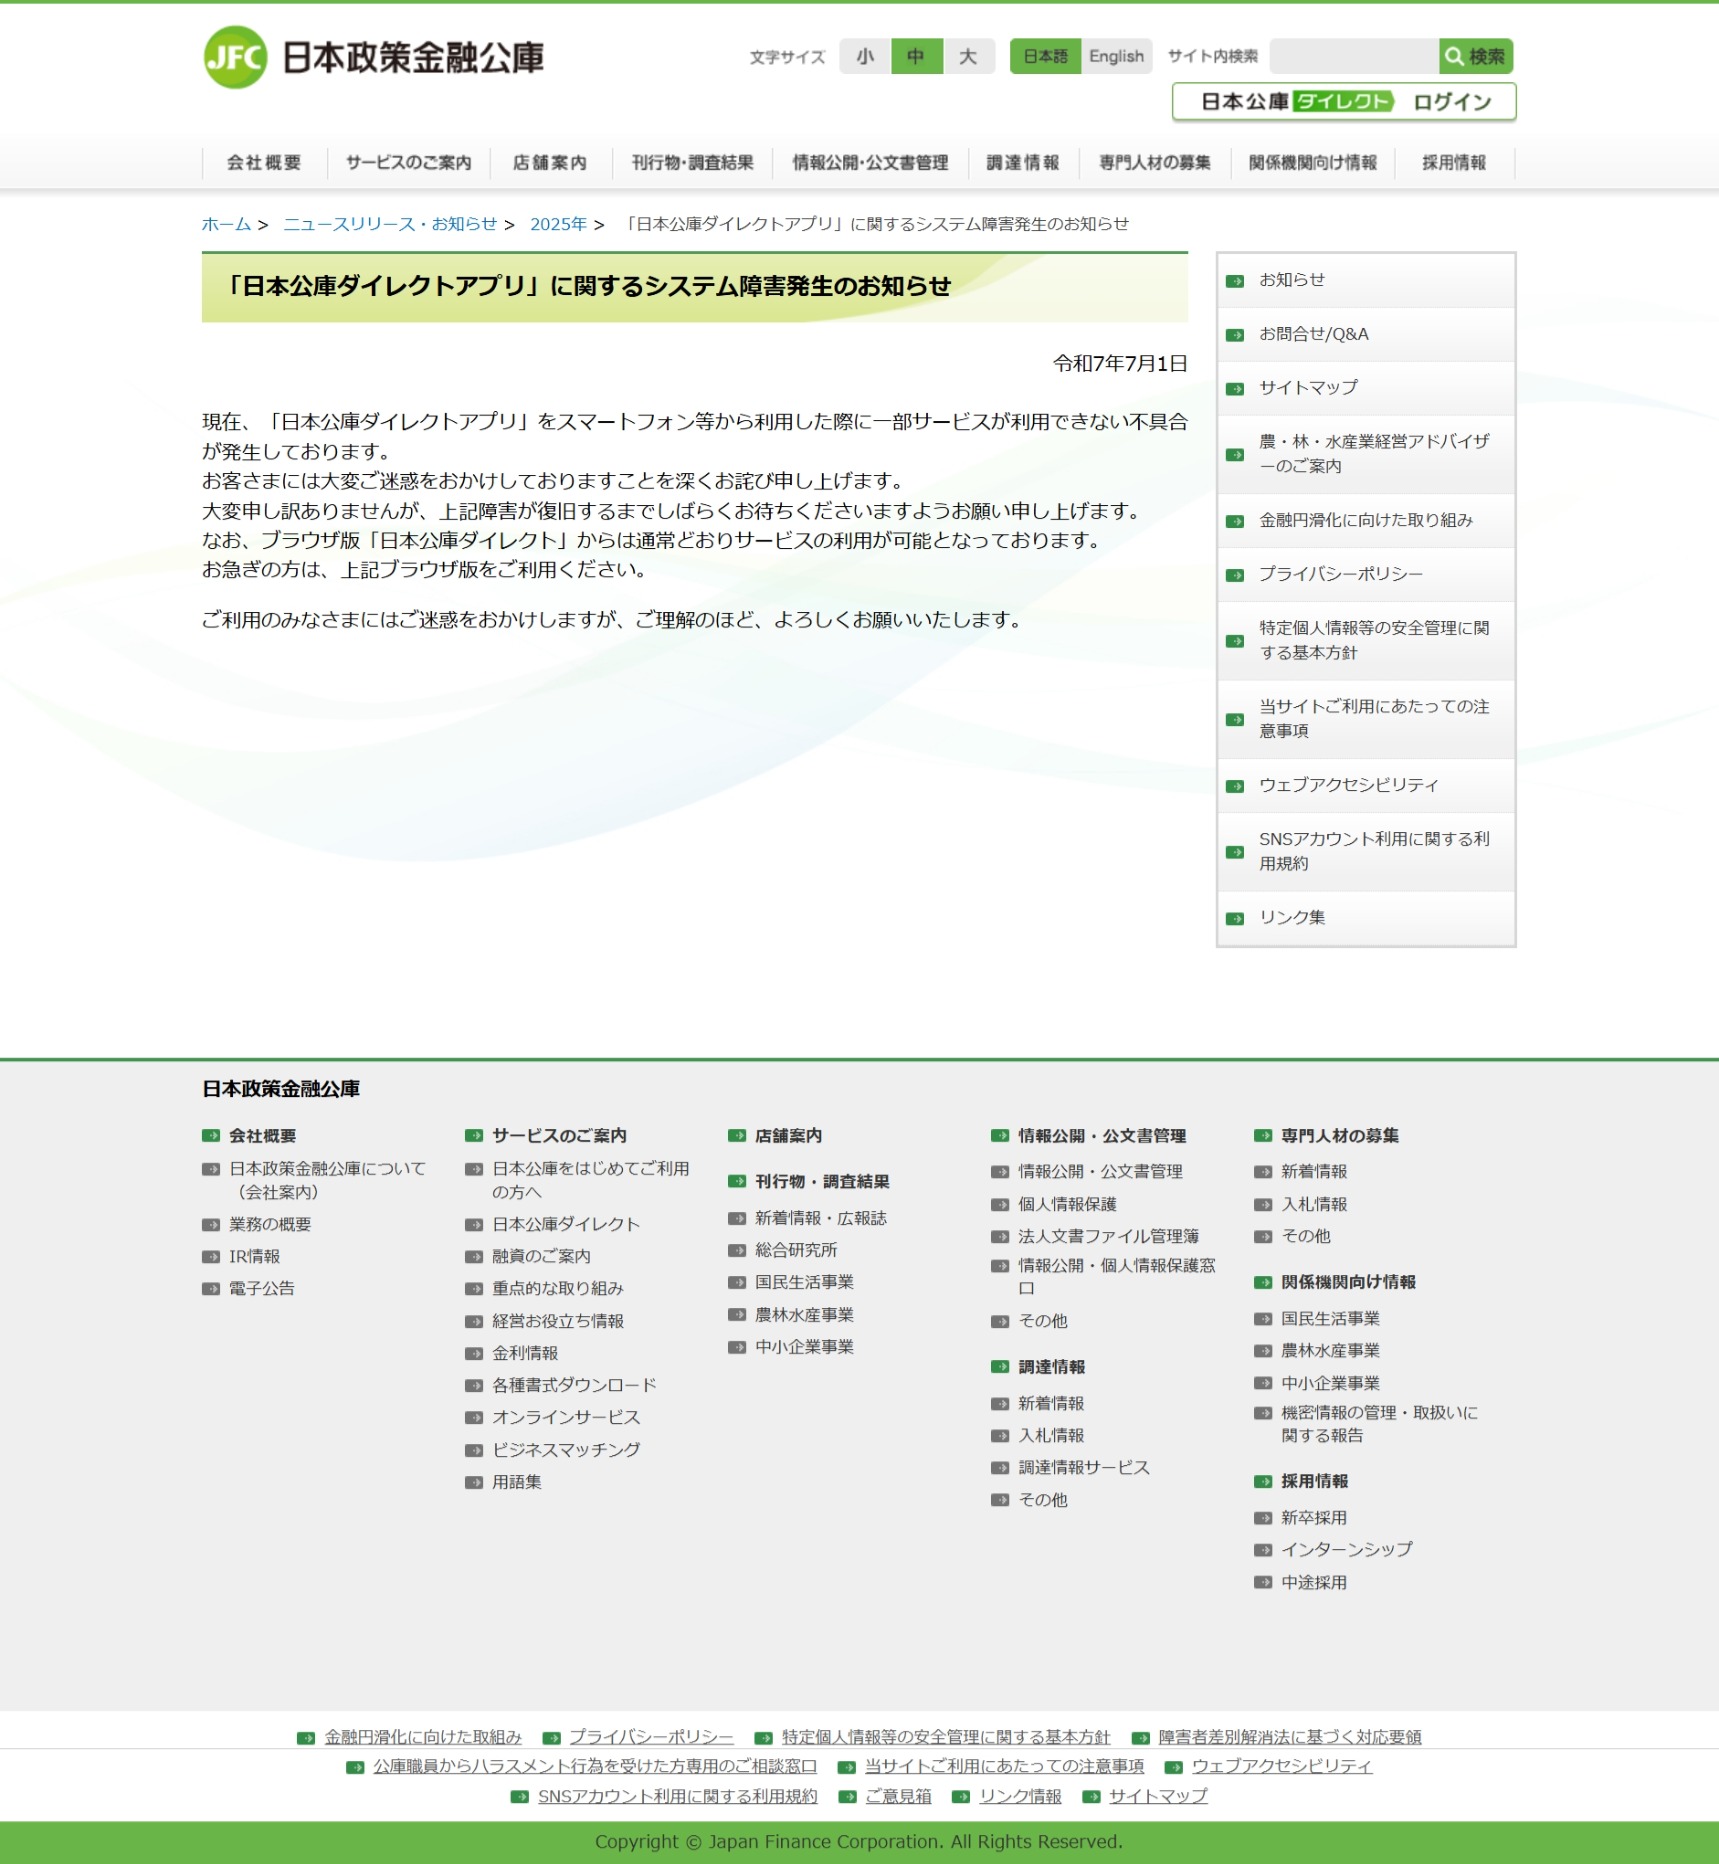Click arrow icon beside sidebar お知らせ
Viewport: 1719px width, 1864px height.
pyautogui.click(x=1235, y=281)
